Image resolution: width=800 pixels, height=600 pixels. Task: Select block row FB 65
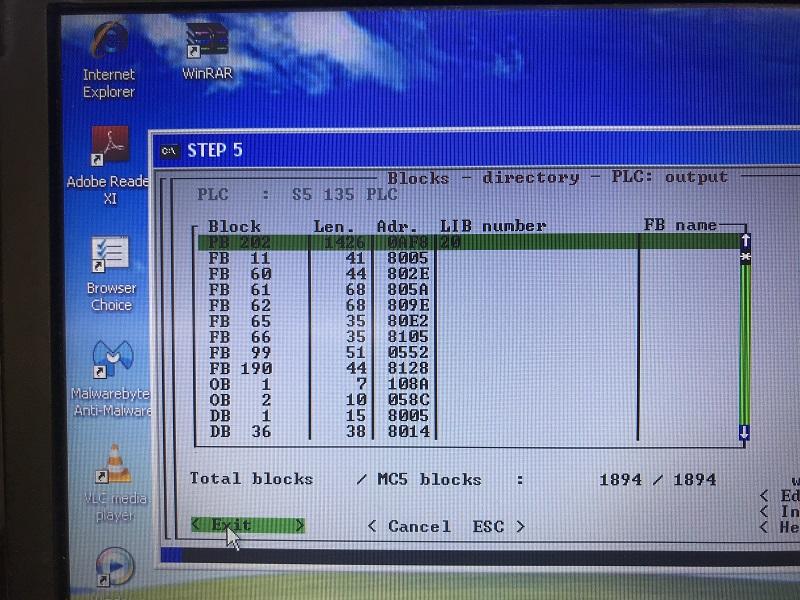tap(468, 321)
